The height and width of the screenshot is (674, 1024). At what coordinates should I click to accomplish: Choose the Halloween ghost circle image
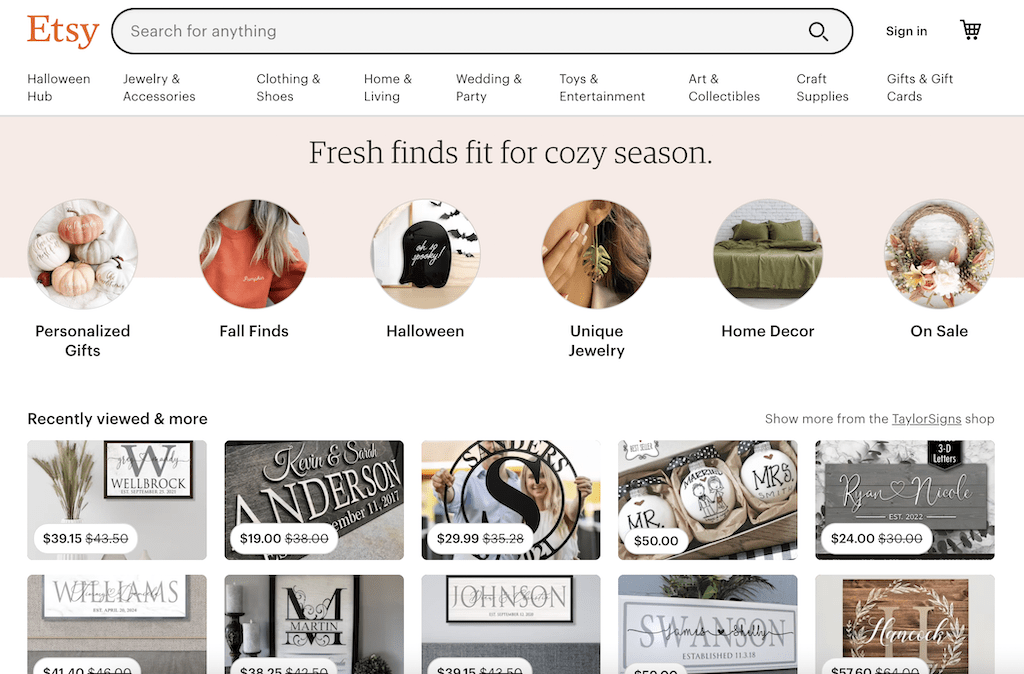425,254
